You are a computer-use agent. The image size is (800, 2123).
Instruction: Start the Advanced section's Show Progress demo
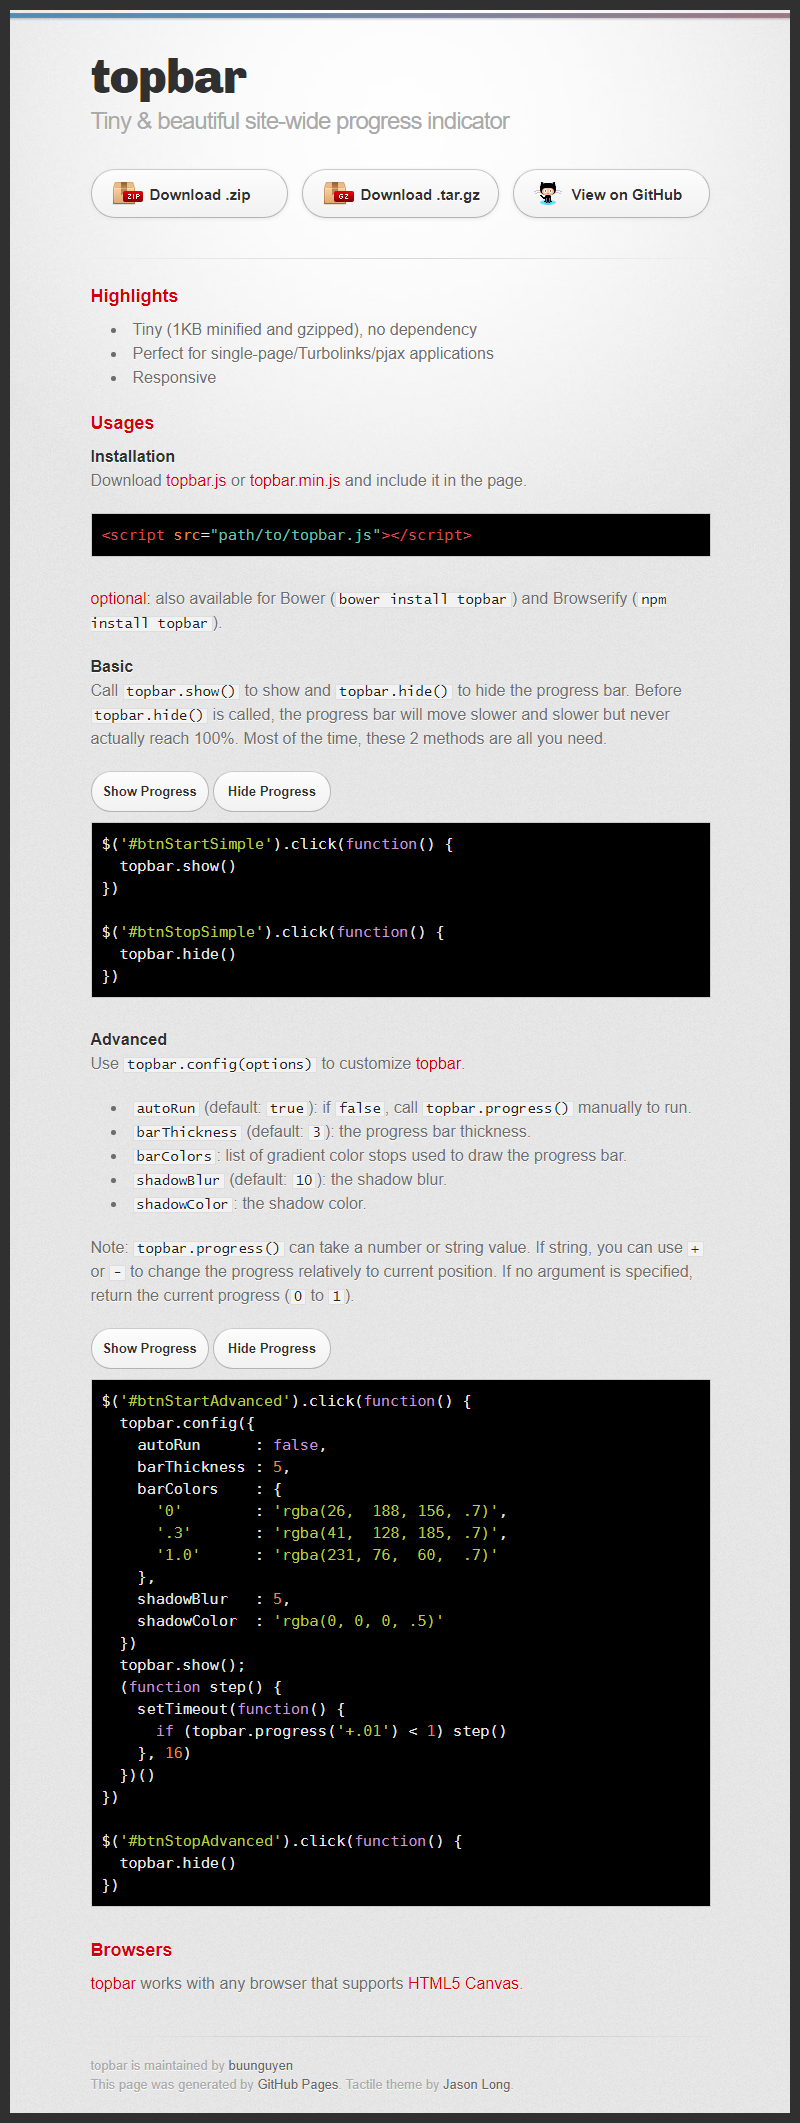[150, 1348]
